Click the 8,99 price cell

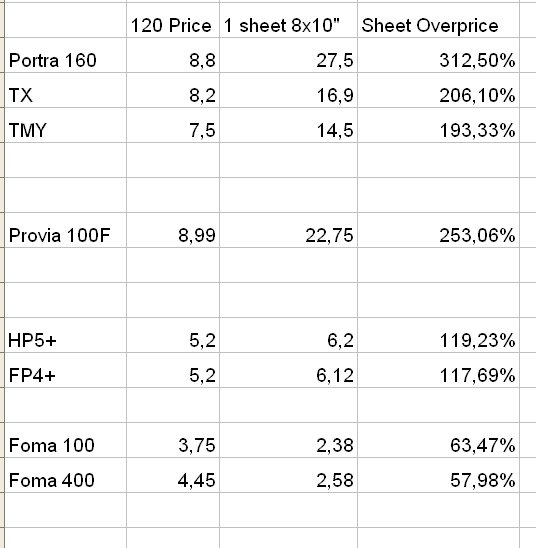coord(173,230)
